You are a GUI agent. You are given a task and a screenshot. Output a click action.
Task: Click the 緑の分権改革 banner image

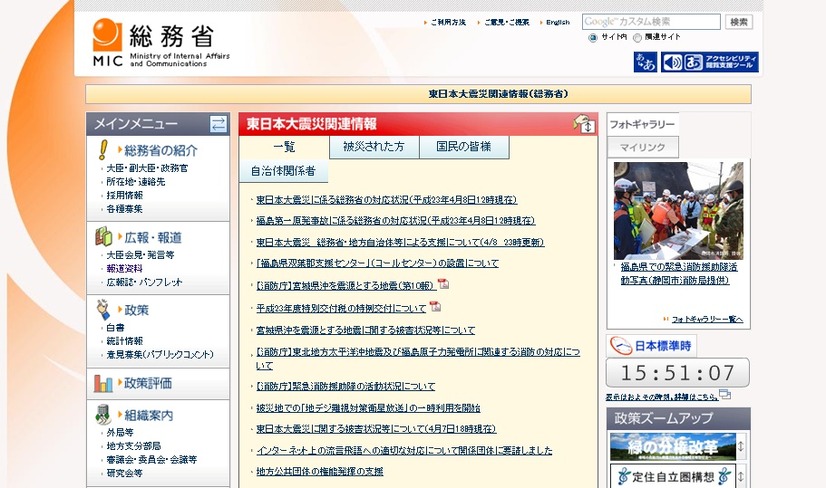672,446
